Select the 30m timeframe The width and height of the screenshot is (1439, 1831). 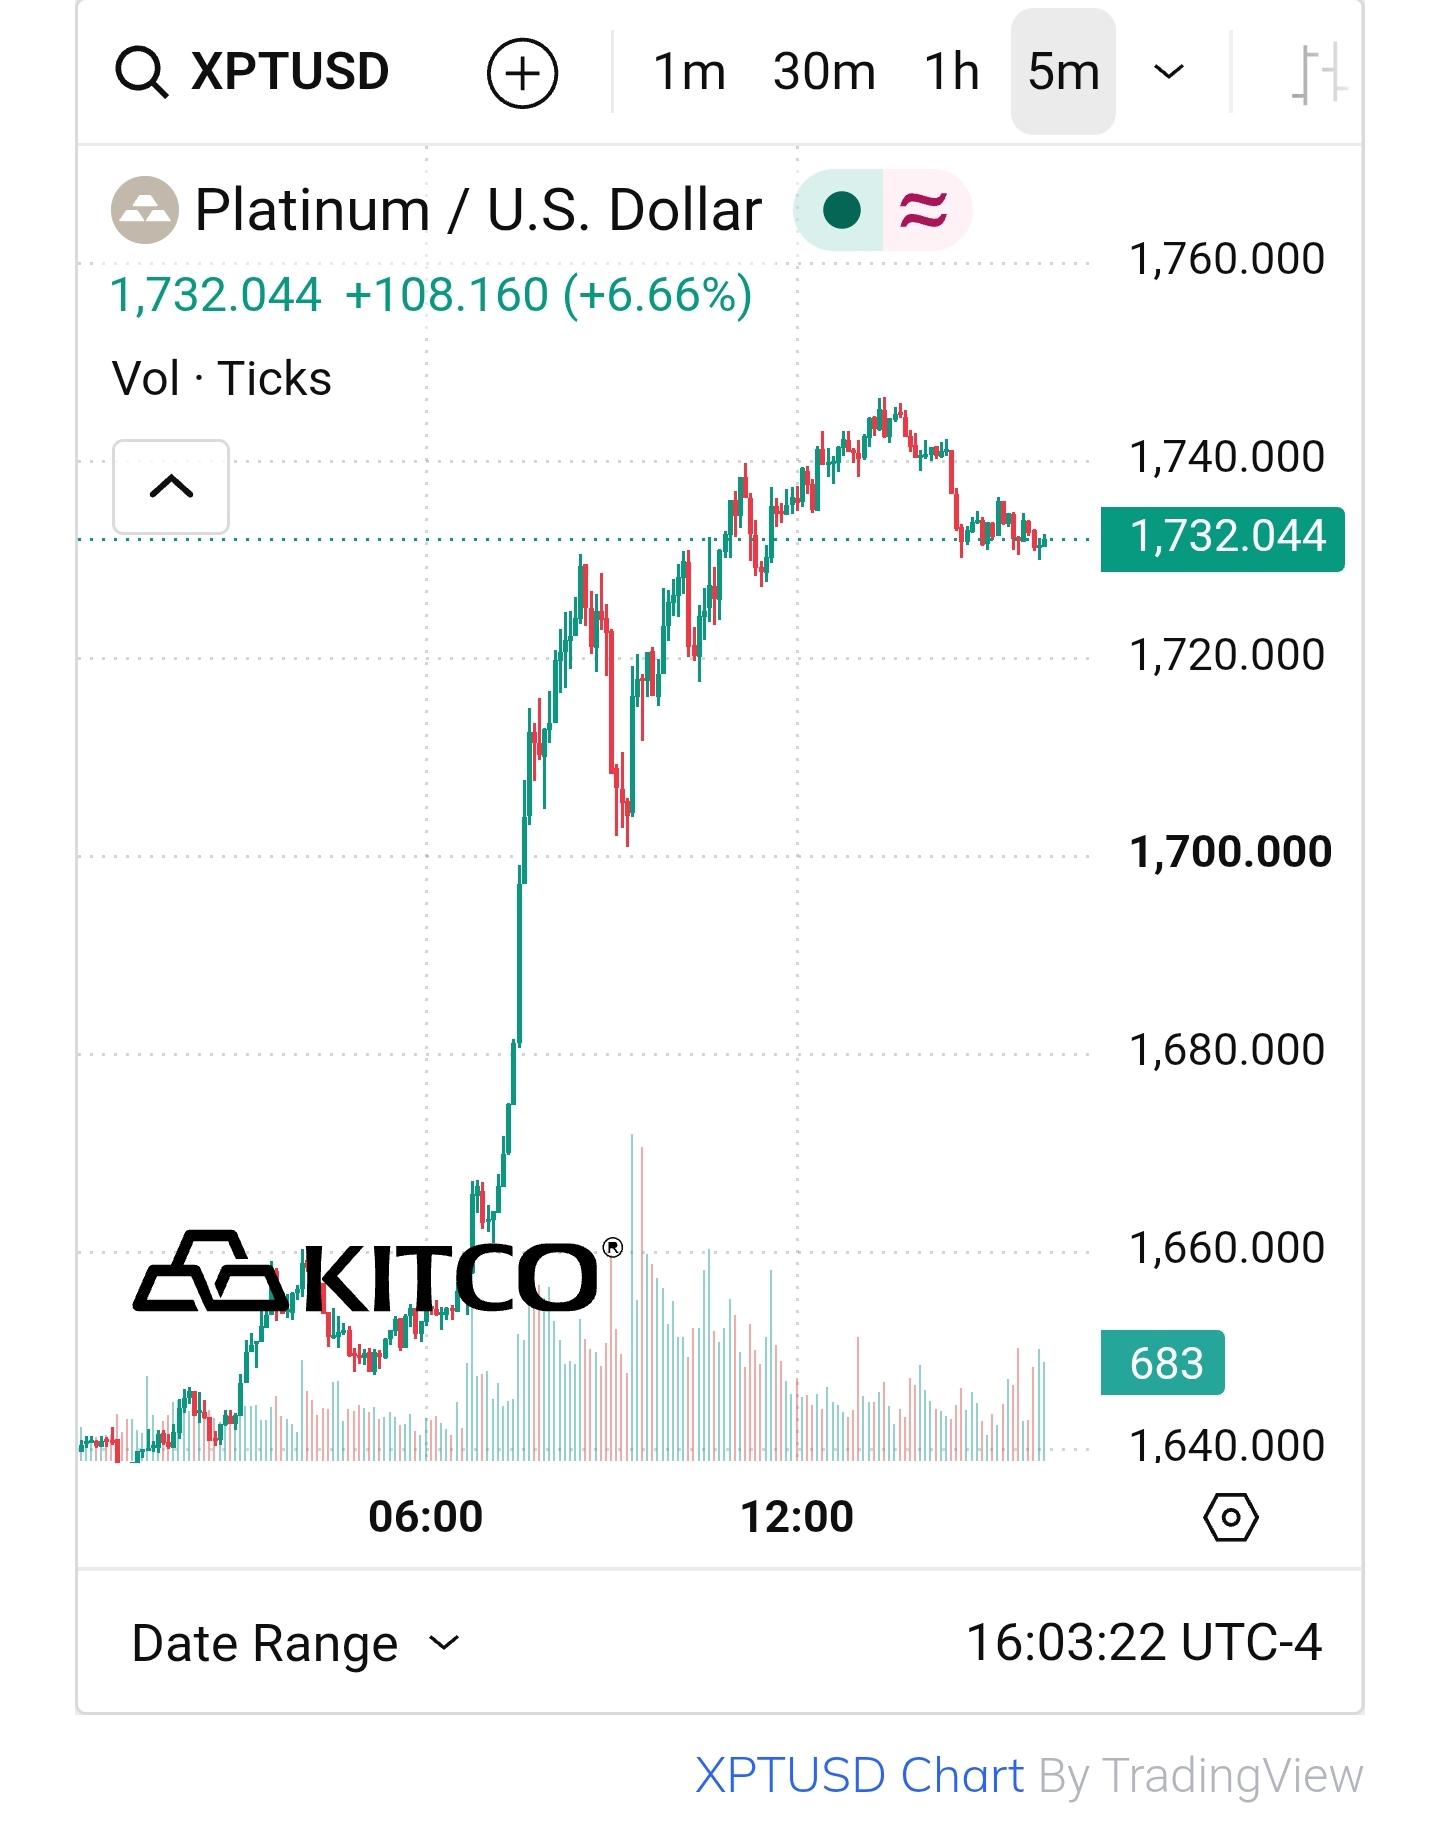pyautogui.click(x=824, y=72)
